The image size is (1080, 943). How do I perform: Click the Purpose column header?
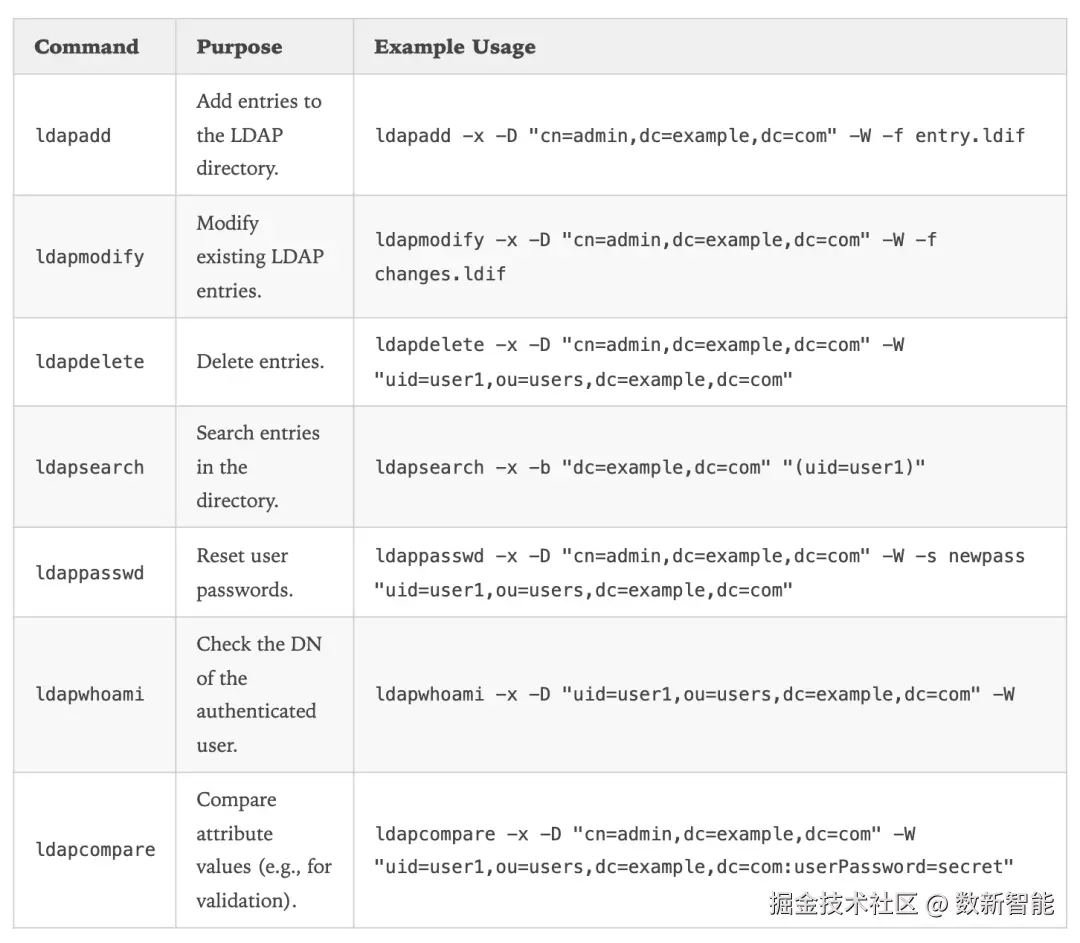coord(239,47)
